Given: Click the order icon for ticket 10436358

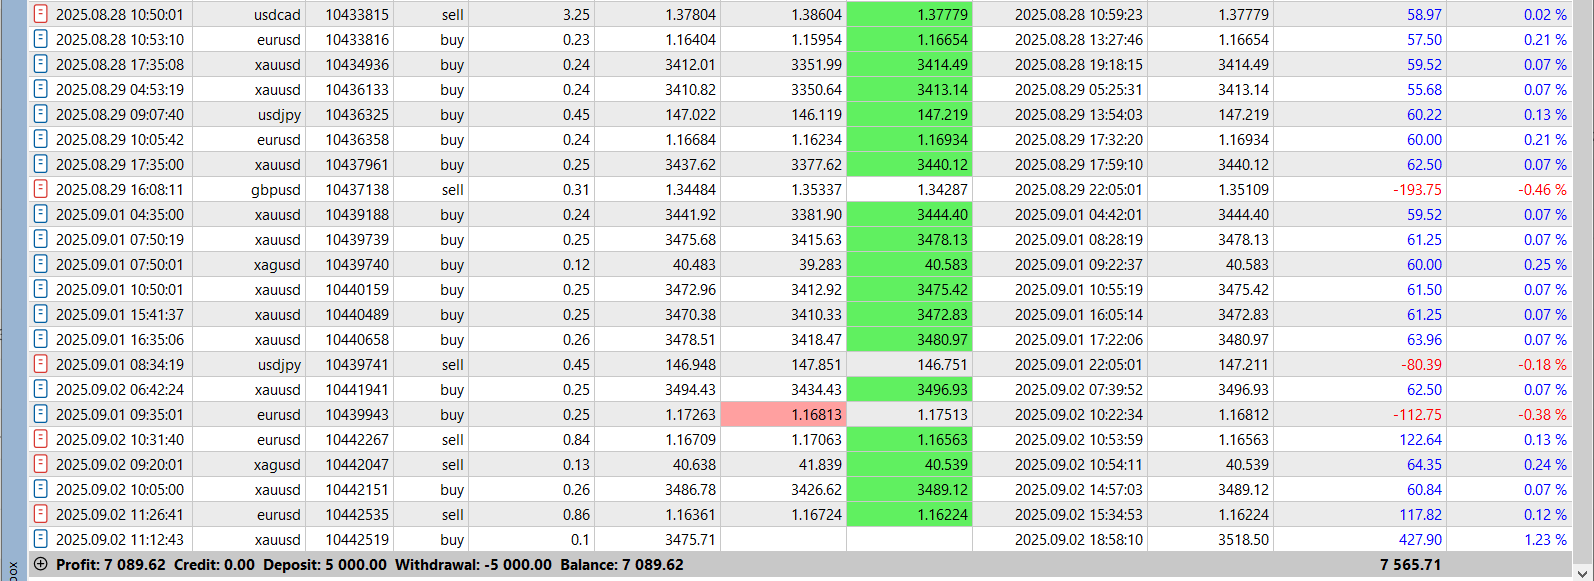Looking at the screenshot, I should (41, 139).
